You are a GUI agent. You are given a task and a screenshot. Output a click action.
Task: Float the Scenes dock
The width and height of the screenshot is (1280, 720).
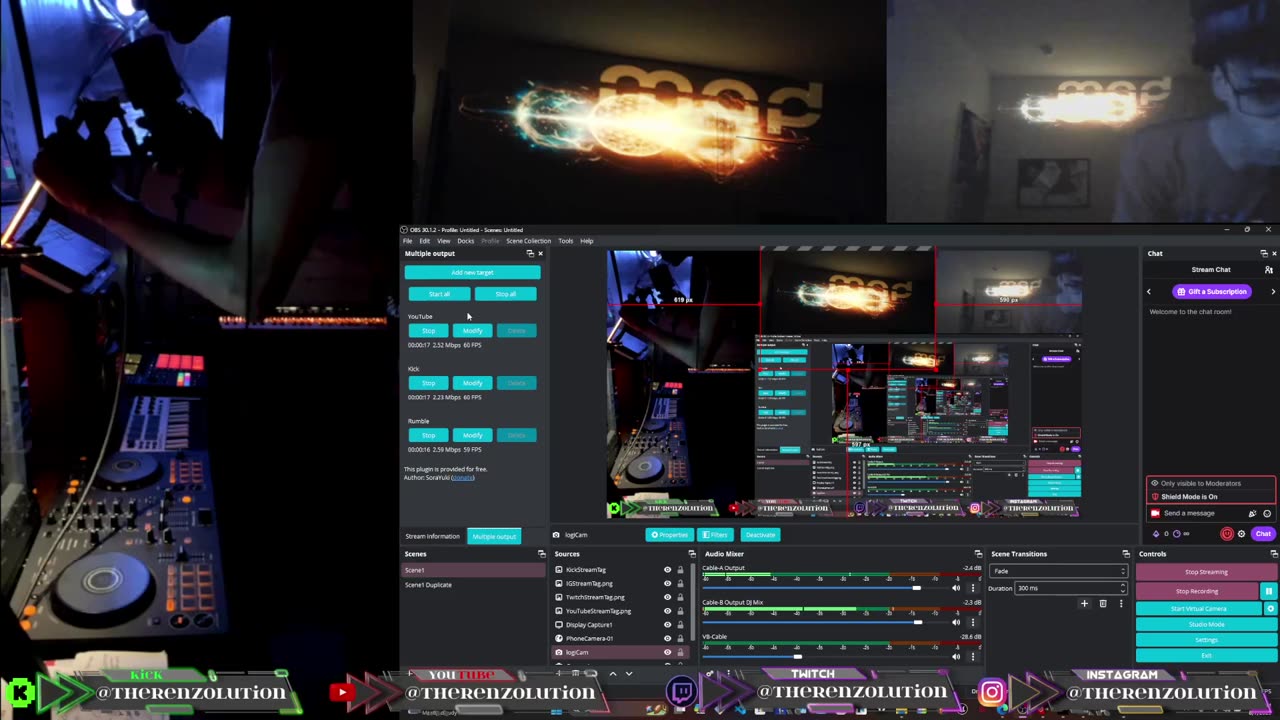pyautogui.click(x=541, y=554)
